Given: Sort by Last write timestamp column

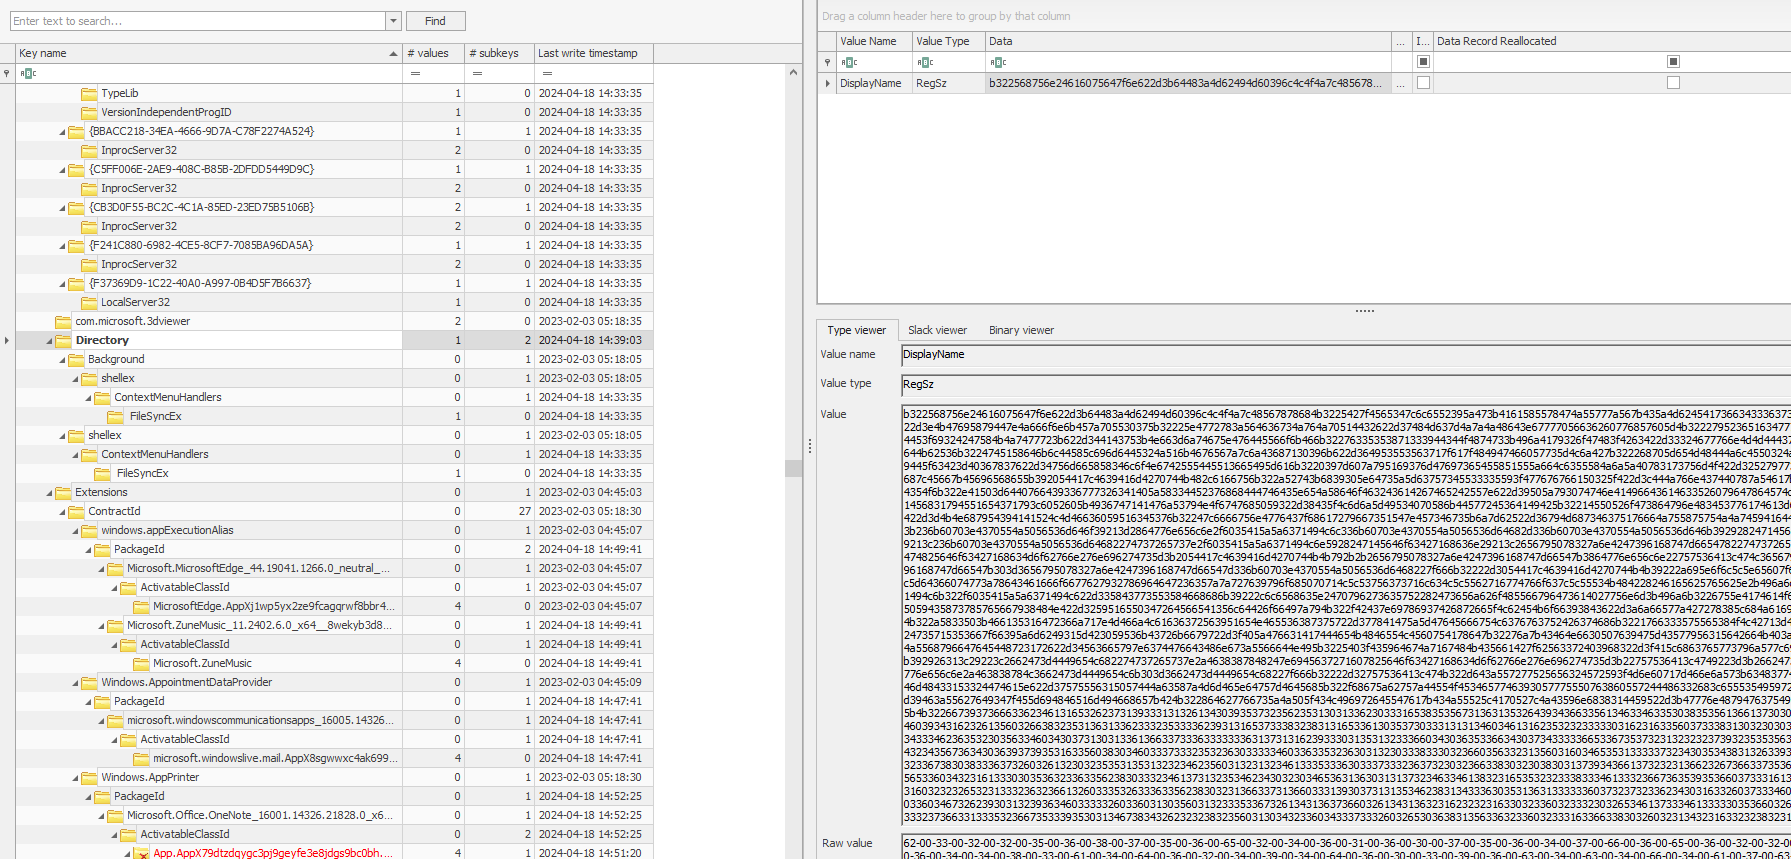Looking at the screenshot, I should 593,53.
